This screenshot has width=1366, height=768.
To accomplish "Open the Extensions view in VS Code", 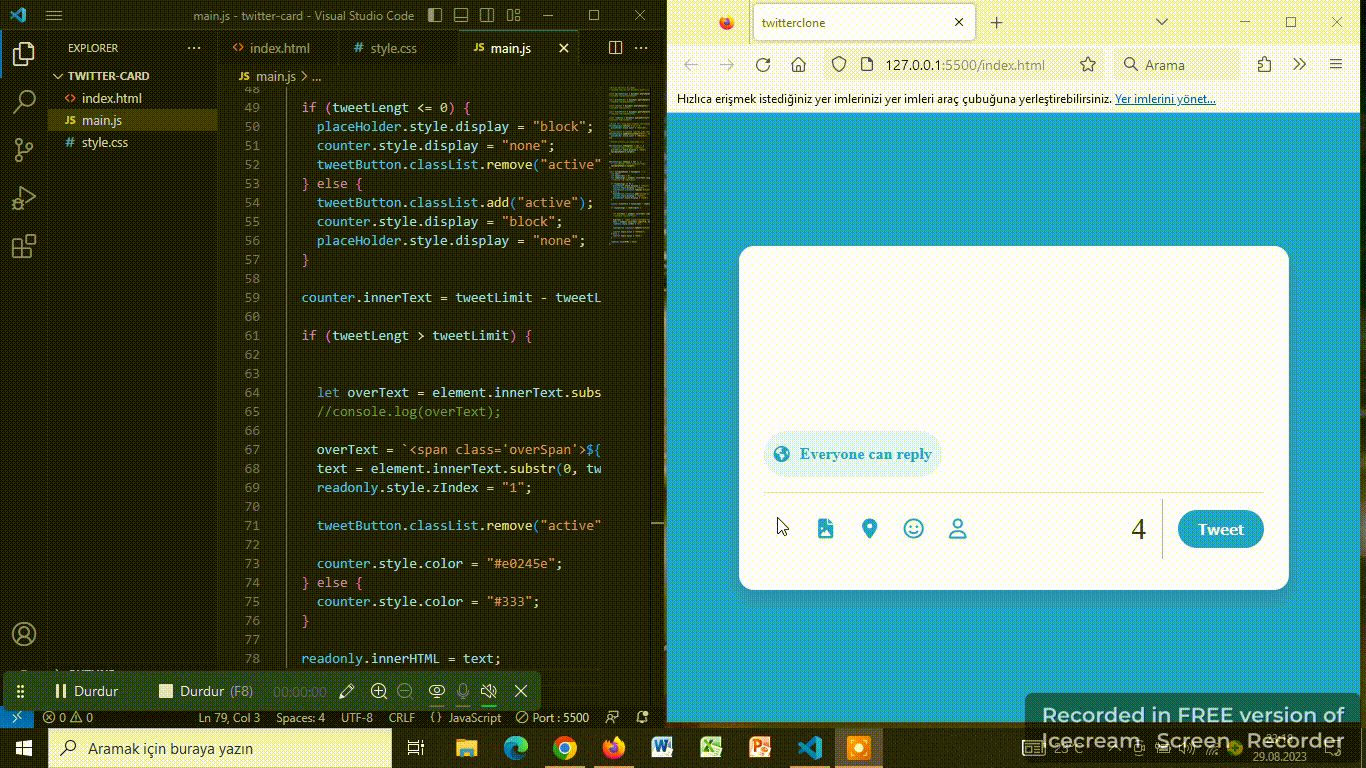I will tap(24, 246).
